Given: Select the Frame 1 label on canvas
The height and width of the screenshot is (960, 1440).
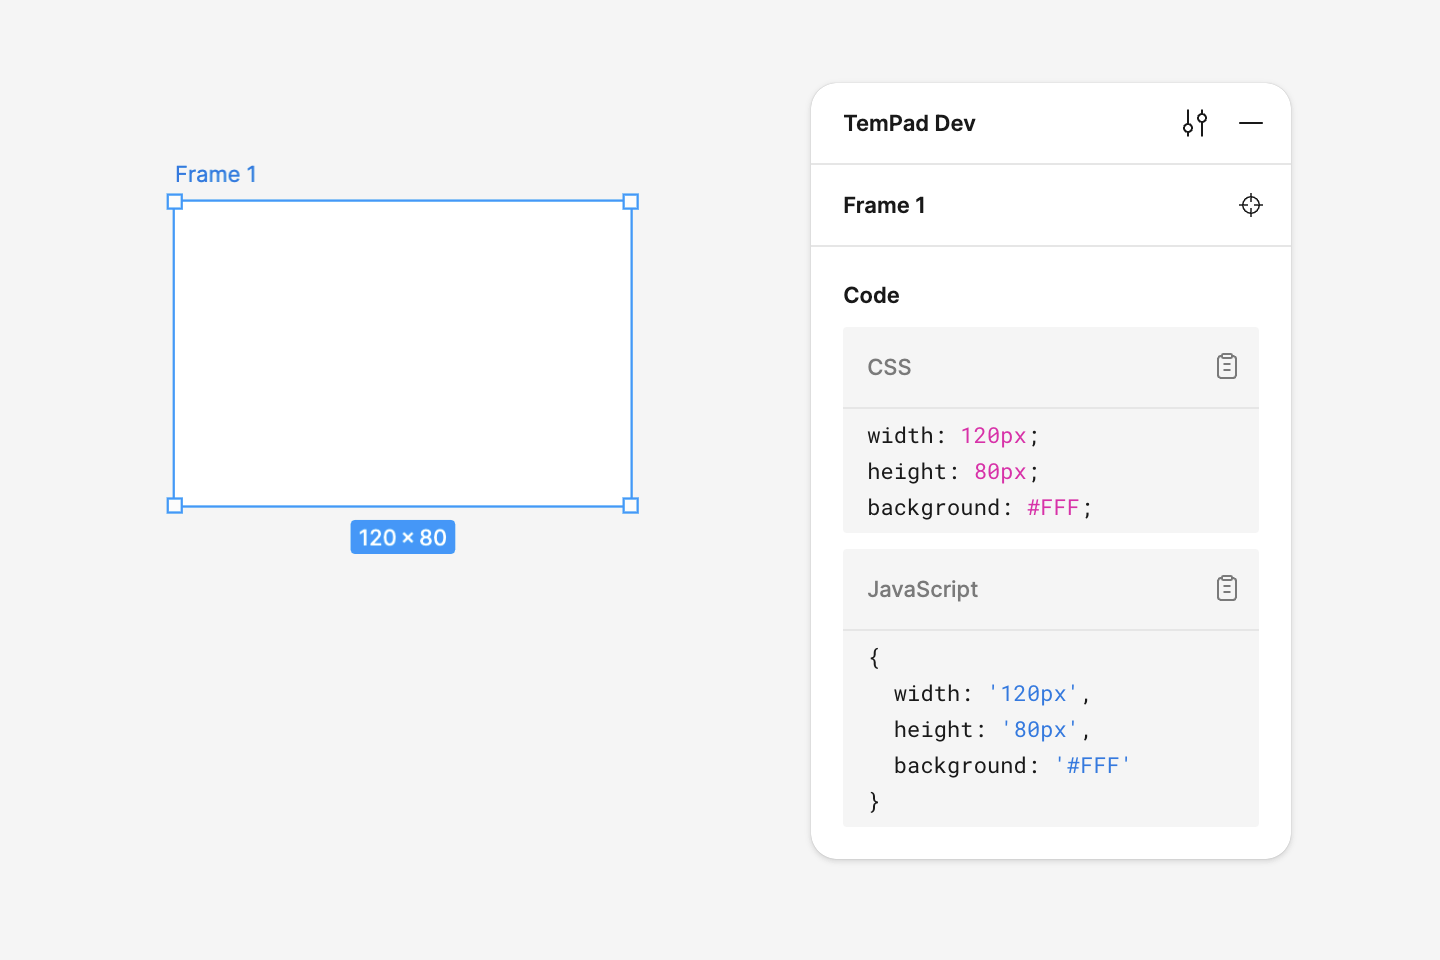Looking at the screenshot, I should coord(216,174).
